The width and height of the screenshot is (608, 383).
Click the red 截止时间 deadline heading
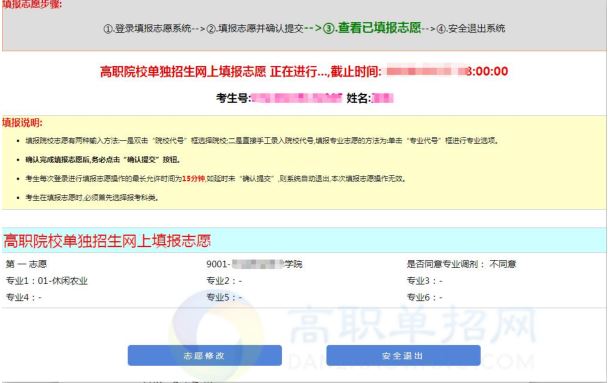(x=304, y=71)
